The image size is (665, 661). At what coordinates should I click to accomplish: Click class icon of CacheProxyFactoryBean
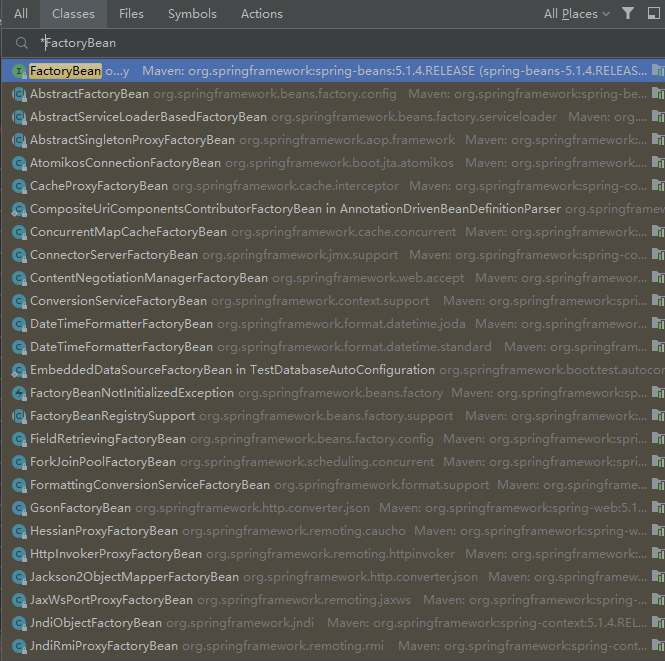tap(19, 186)
